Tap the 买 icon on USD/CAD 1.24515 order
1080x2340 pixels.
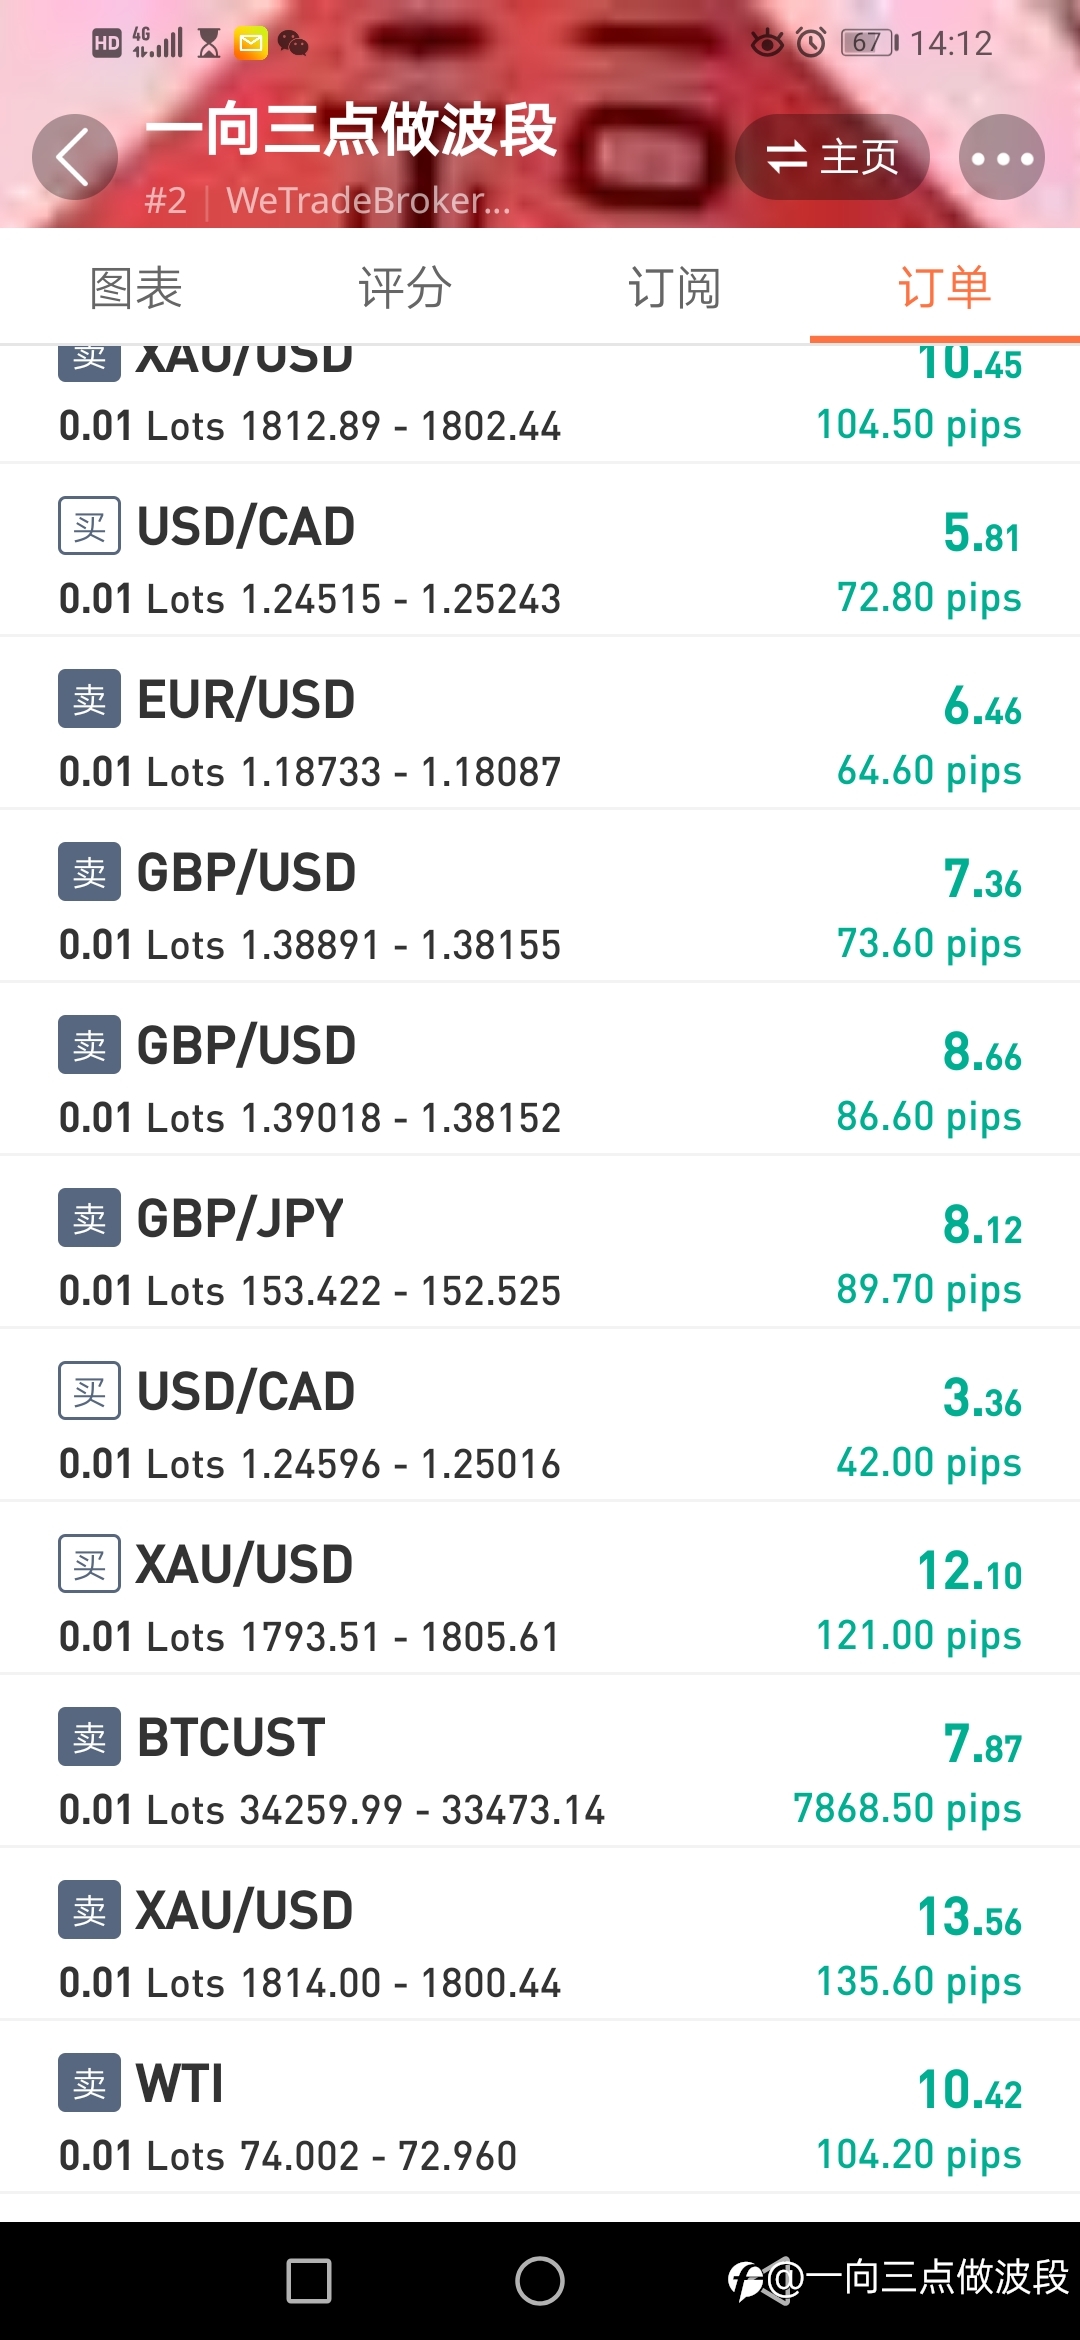[89, 526]
